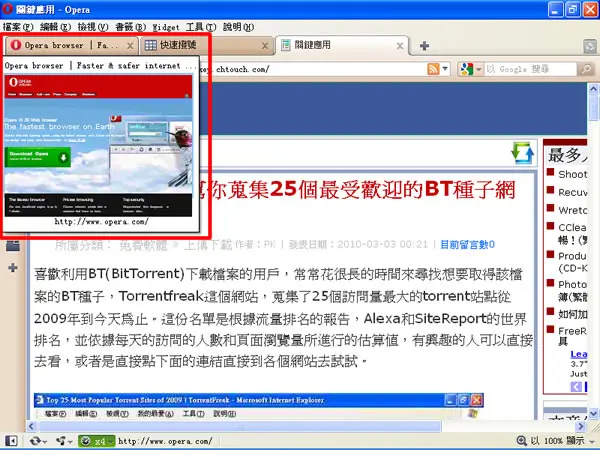This screenshot has width=600, height=450.
Task: Open the Google search engine dropdown
Action: pos(471,69)
